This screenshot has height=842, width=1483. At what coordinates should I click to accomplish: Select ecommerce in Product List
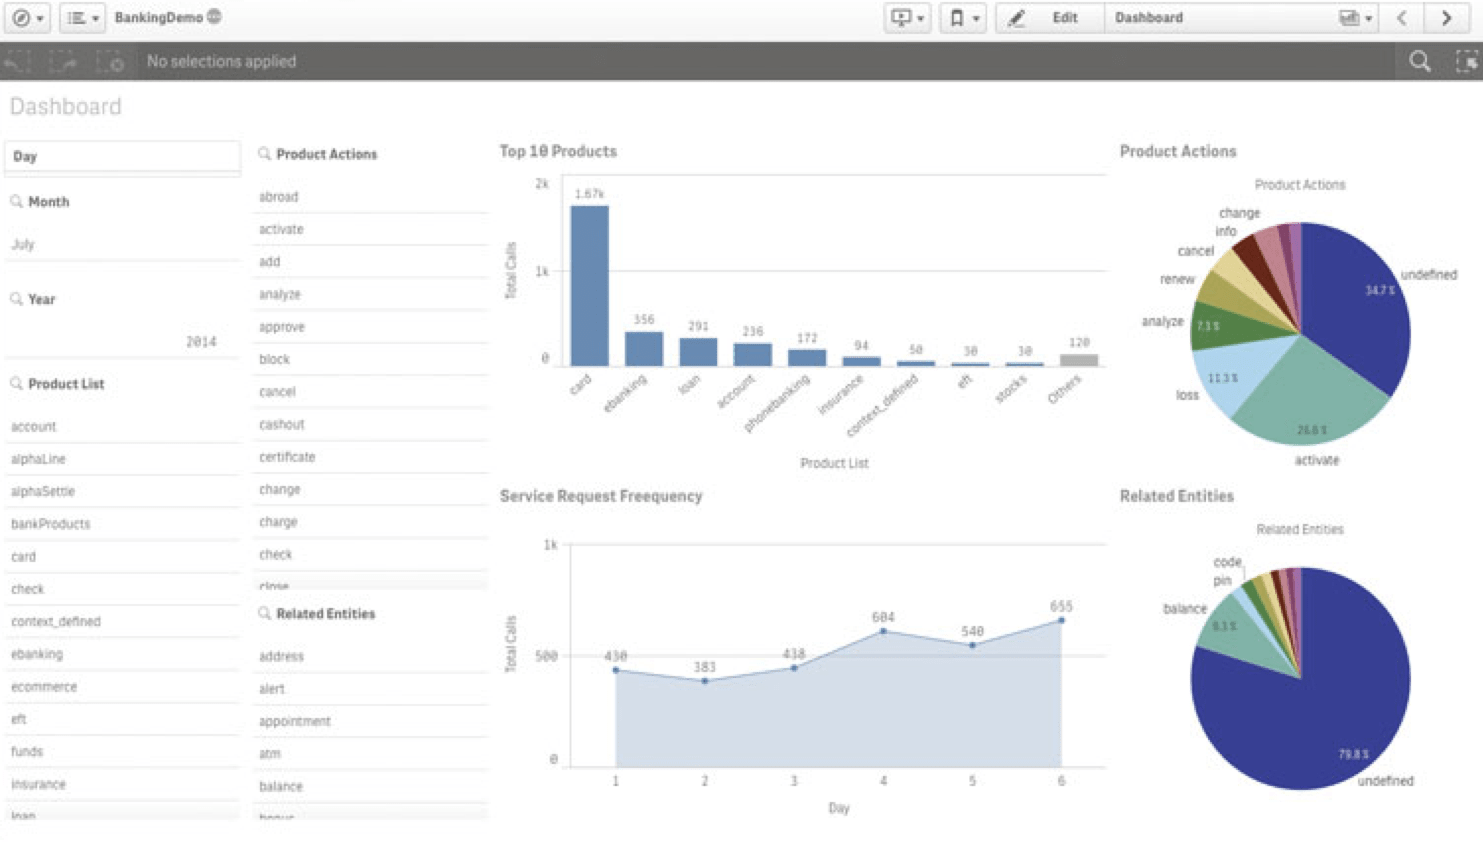(122, 687)
